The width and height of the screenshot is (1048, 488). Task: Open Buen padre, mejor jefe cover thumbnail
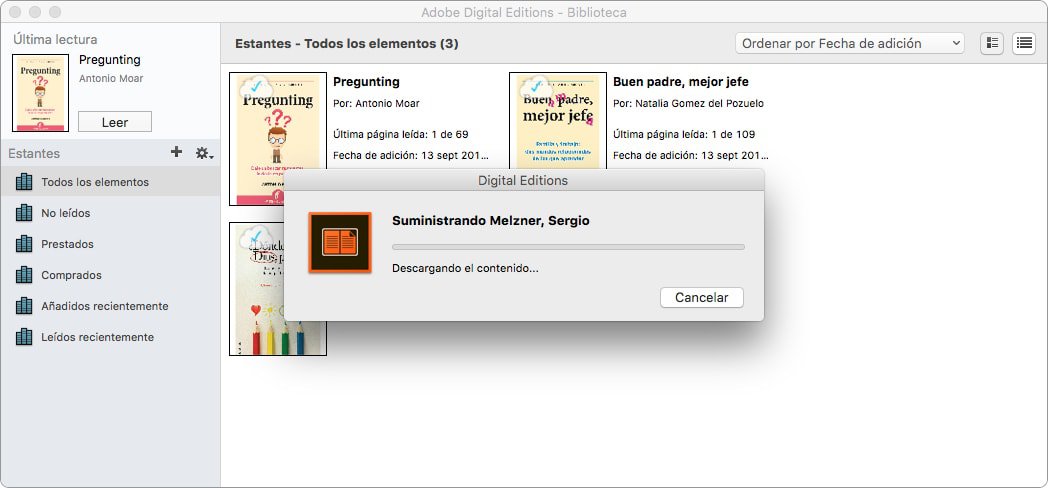pos(557,121)
